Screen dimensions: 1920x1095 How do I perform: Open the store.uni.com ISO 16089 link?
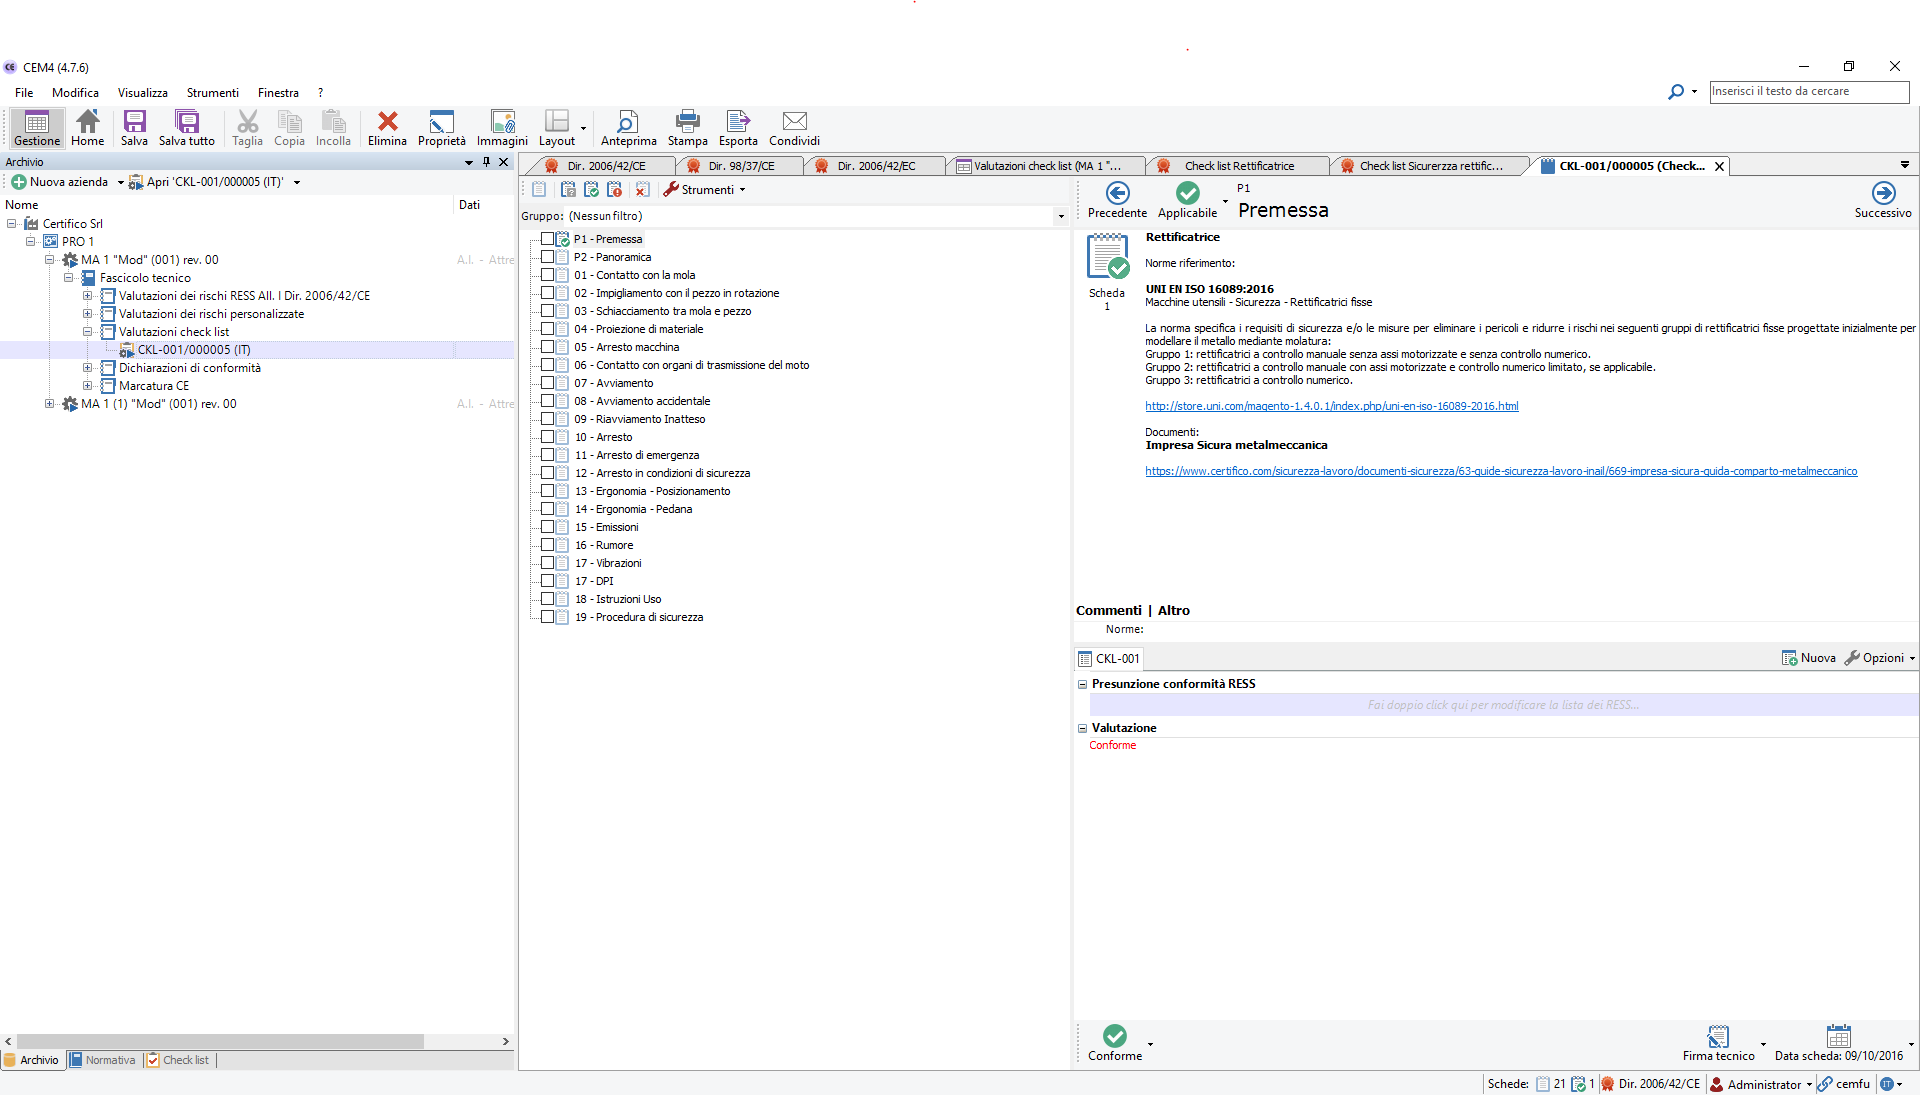(1331, 406)
